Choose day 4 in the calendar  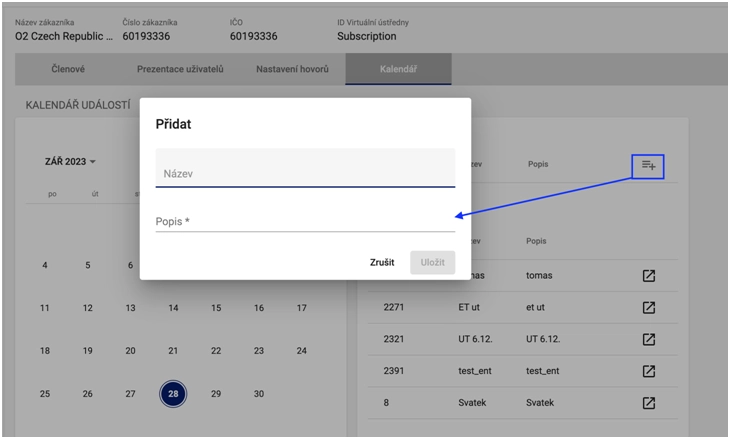[x=44, y=265]
